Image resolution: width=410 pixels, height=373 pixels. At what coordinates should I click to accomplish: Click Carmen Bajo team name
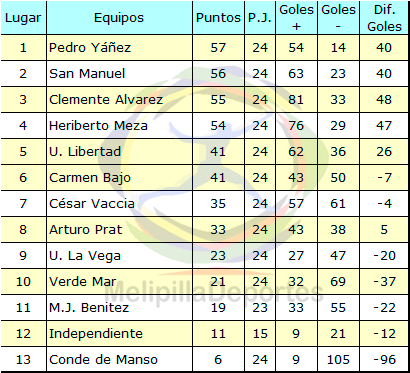point(90,177)
